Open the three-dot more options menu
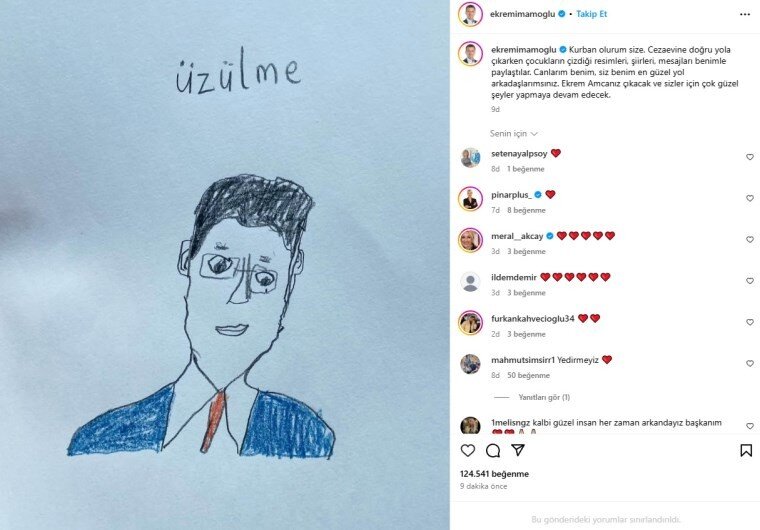 pos(745,15)
